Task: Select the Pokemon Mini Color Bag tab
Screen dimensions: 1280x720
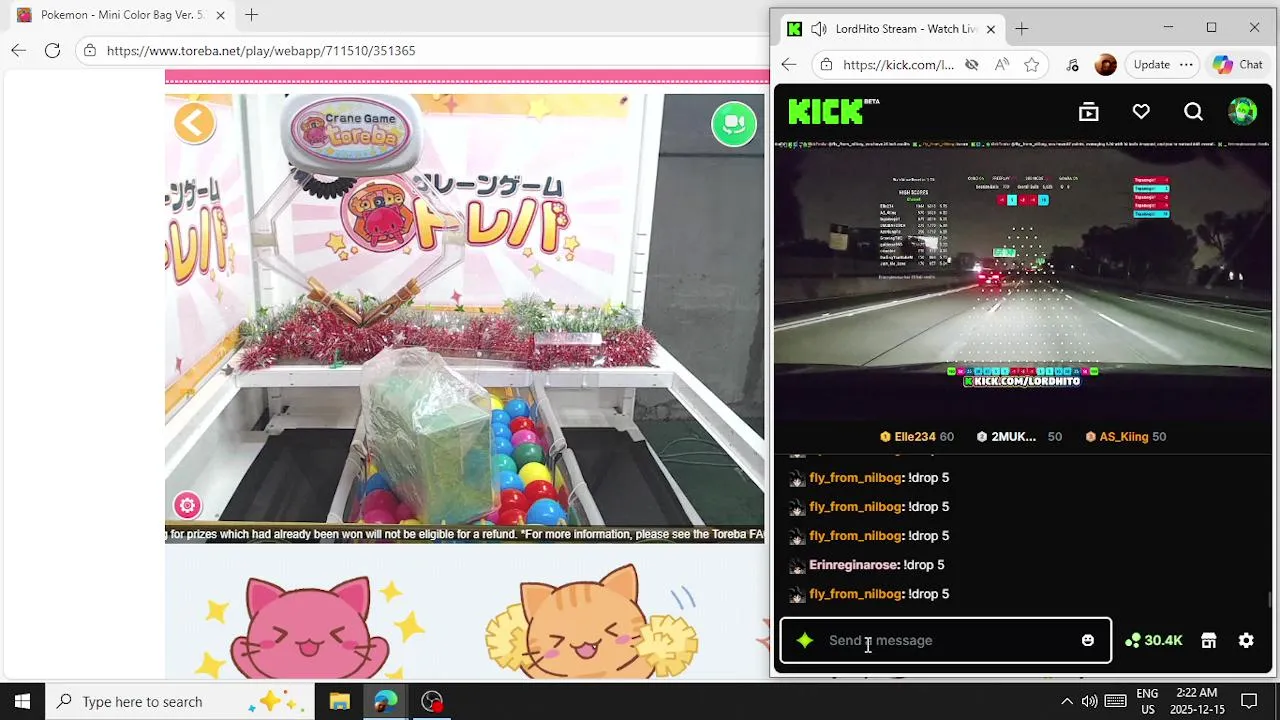Action: point(120,15)
